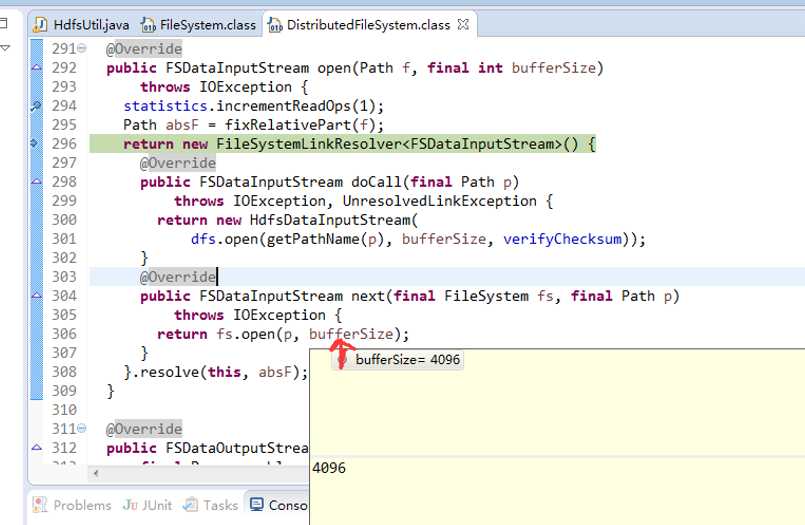
Task: Click the JUnit view icon
Action: [x=130, y=505]
